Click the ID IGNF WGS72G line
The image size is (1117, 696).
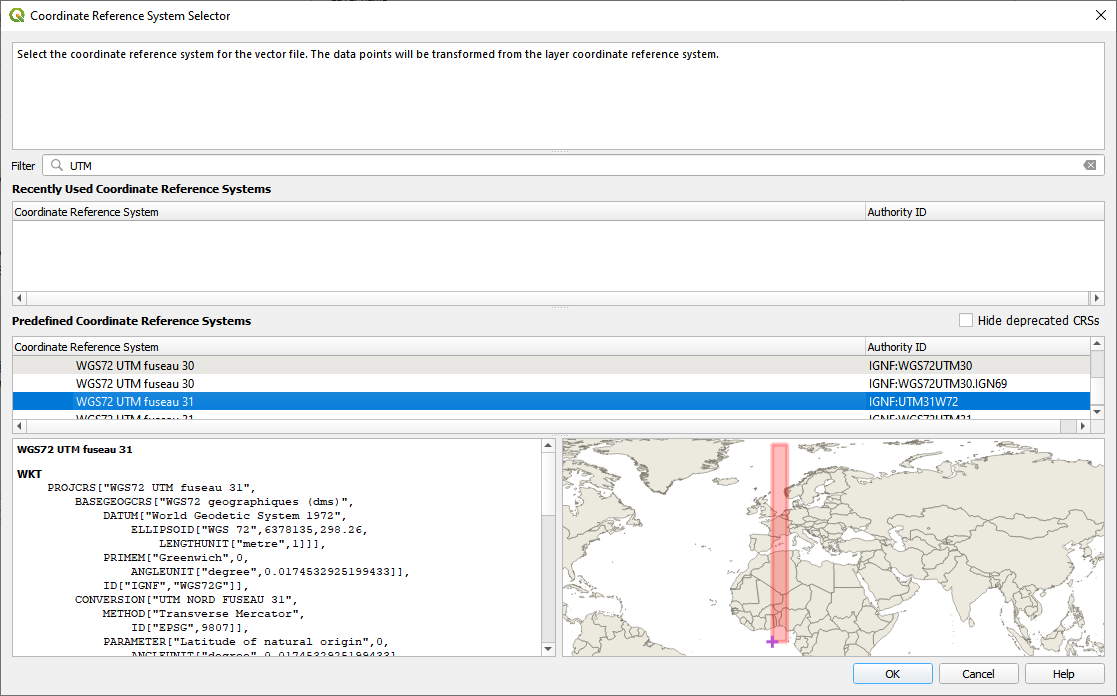click(176, 586)
